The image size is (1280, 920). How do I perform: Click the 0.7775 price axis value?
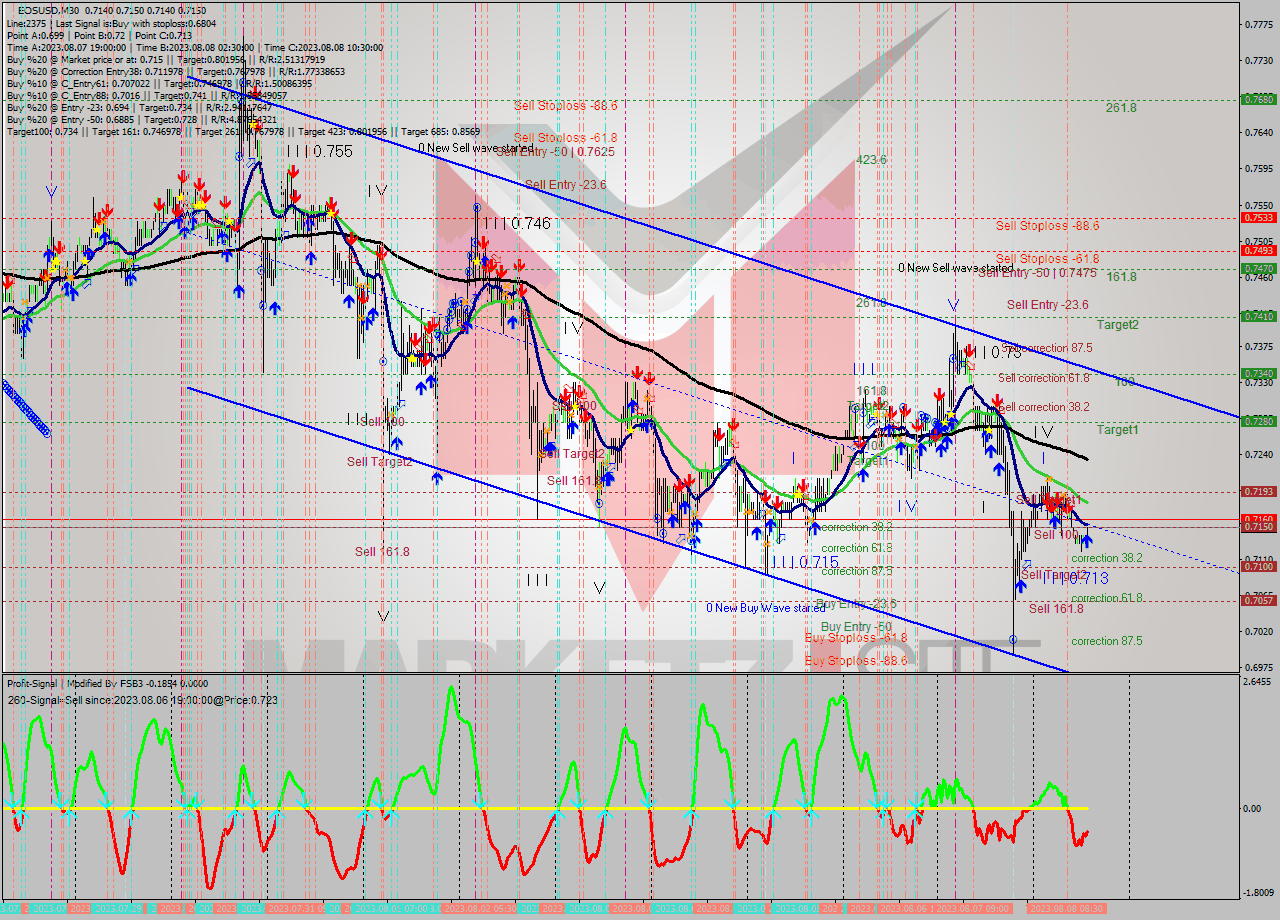pos(1257,24)
